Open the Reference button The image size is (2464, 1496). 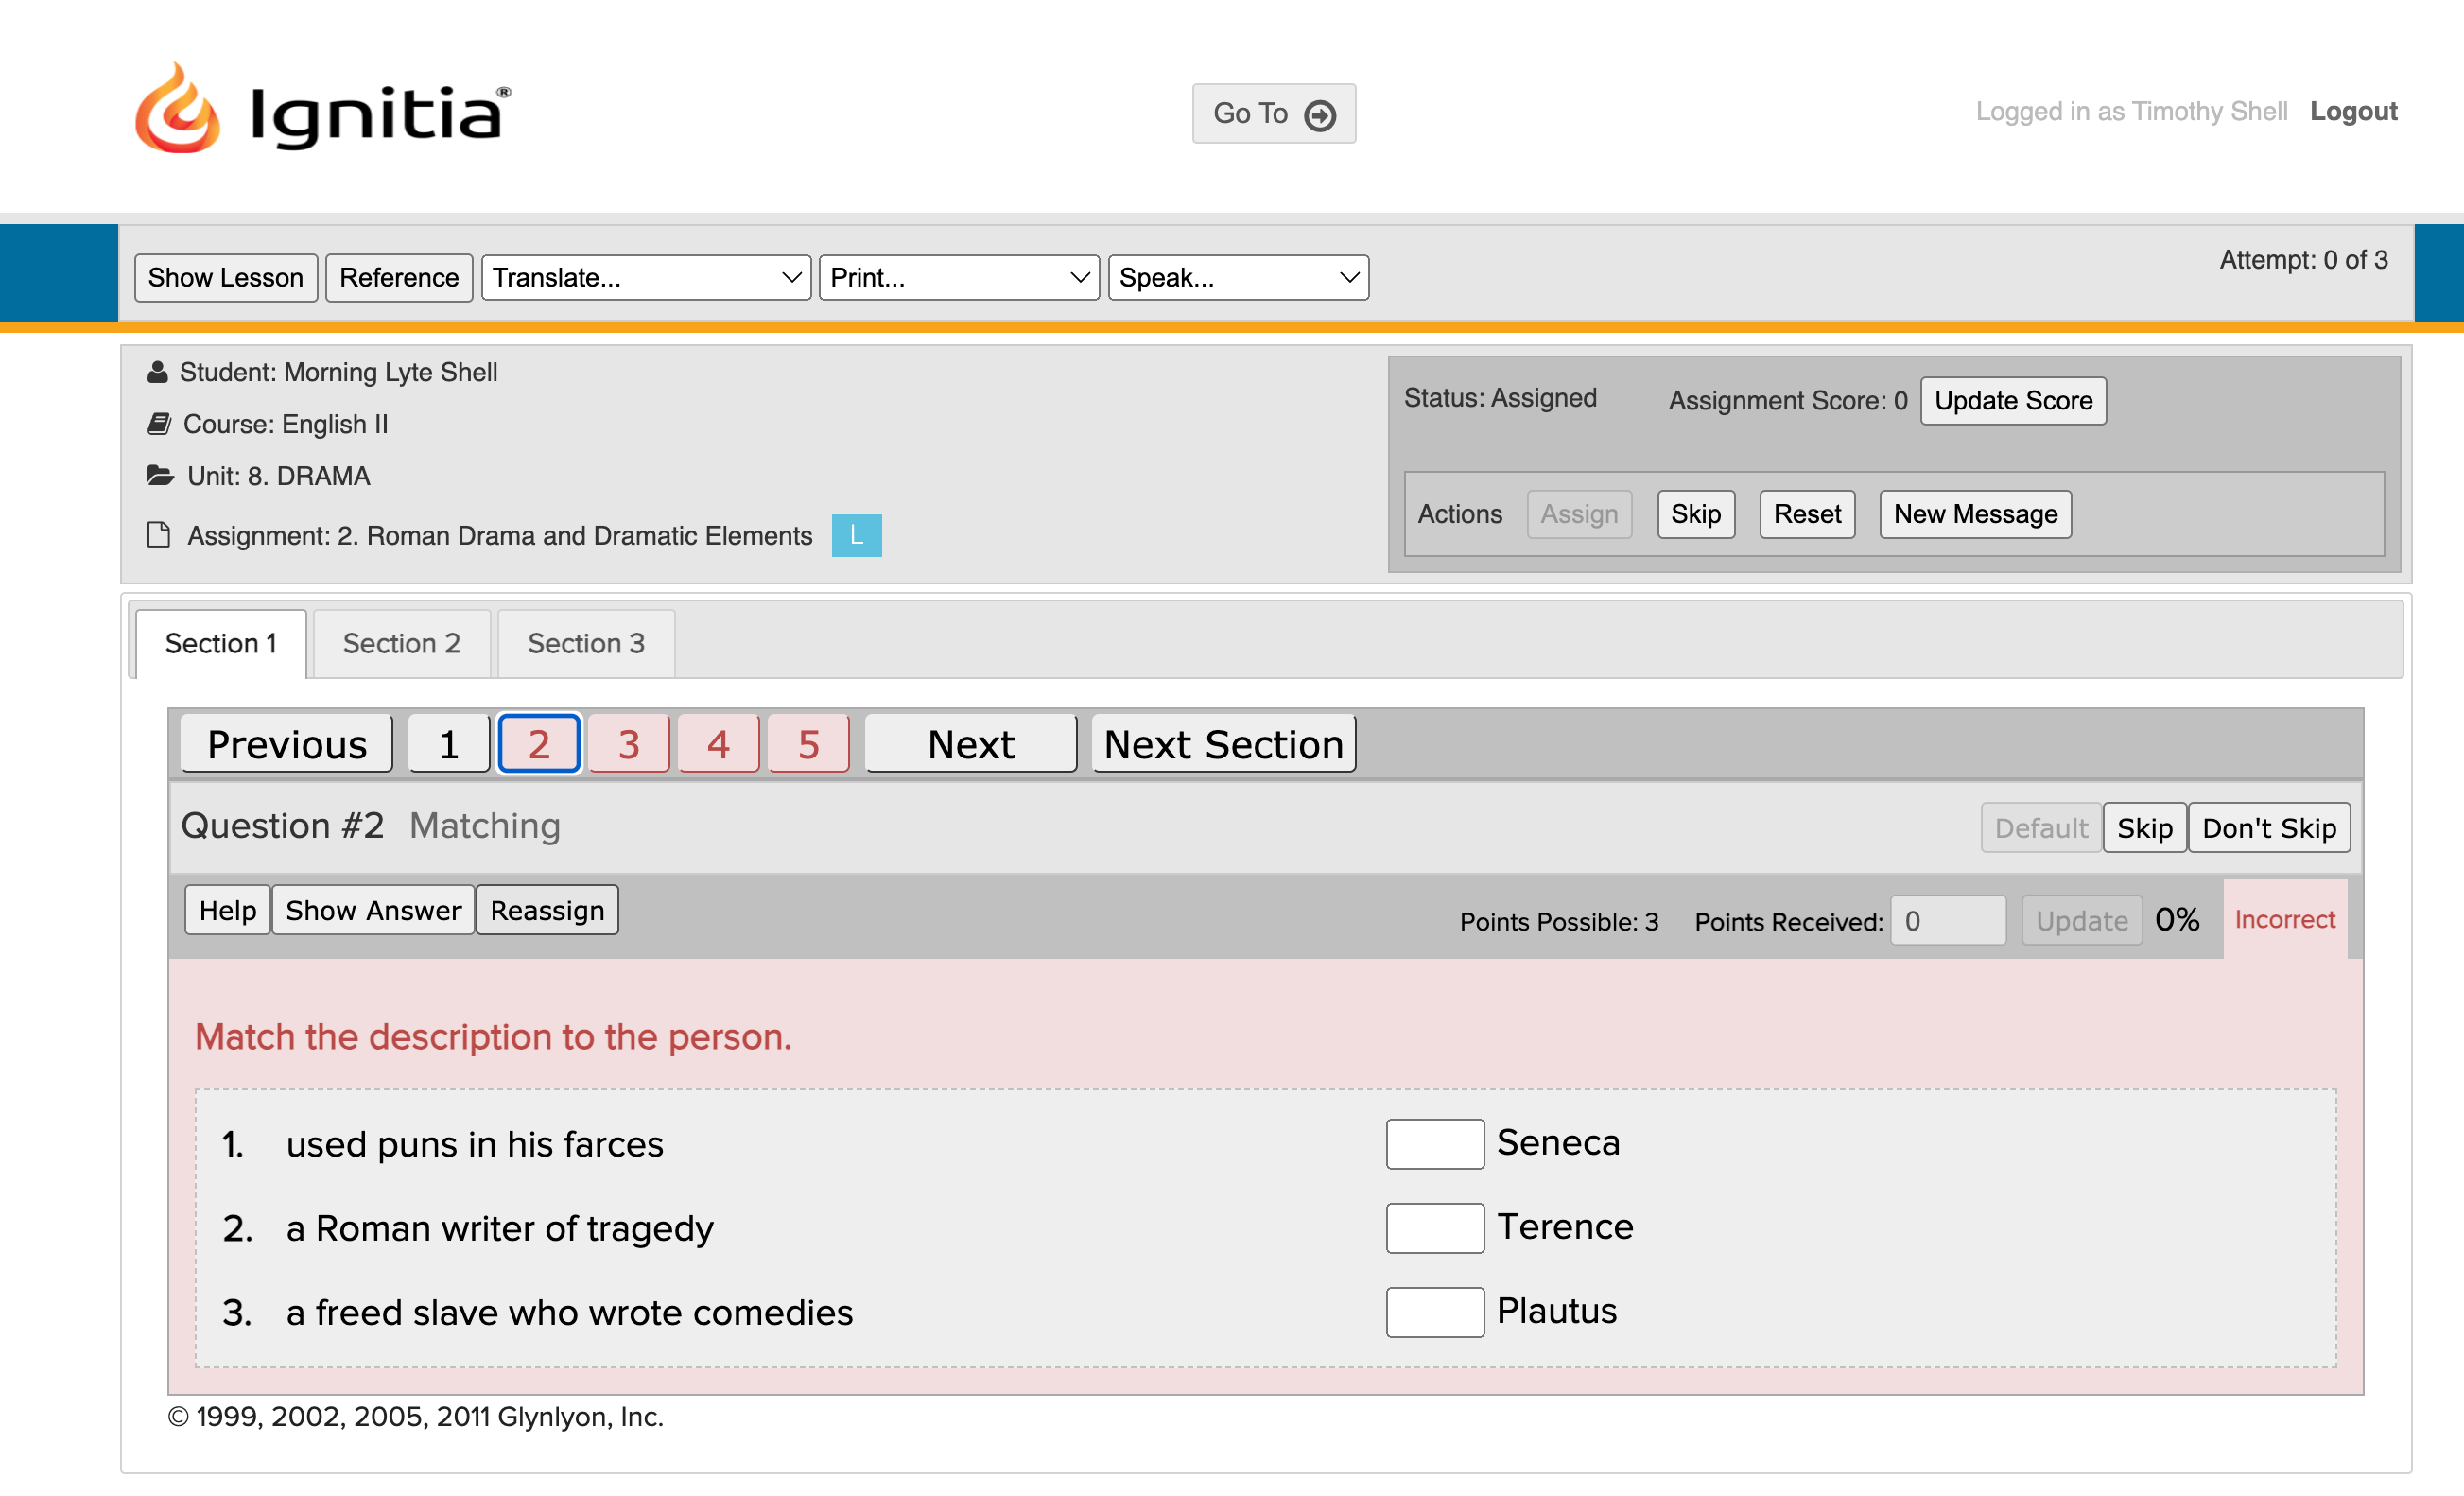pyautogui.click(x=399, y=277)
